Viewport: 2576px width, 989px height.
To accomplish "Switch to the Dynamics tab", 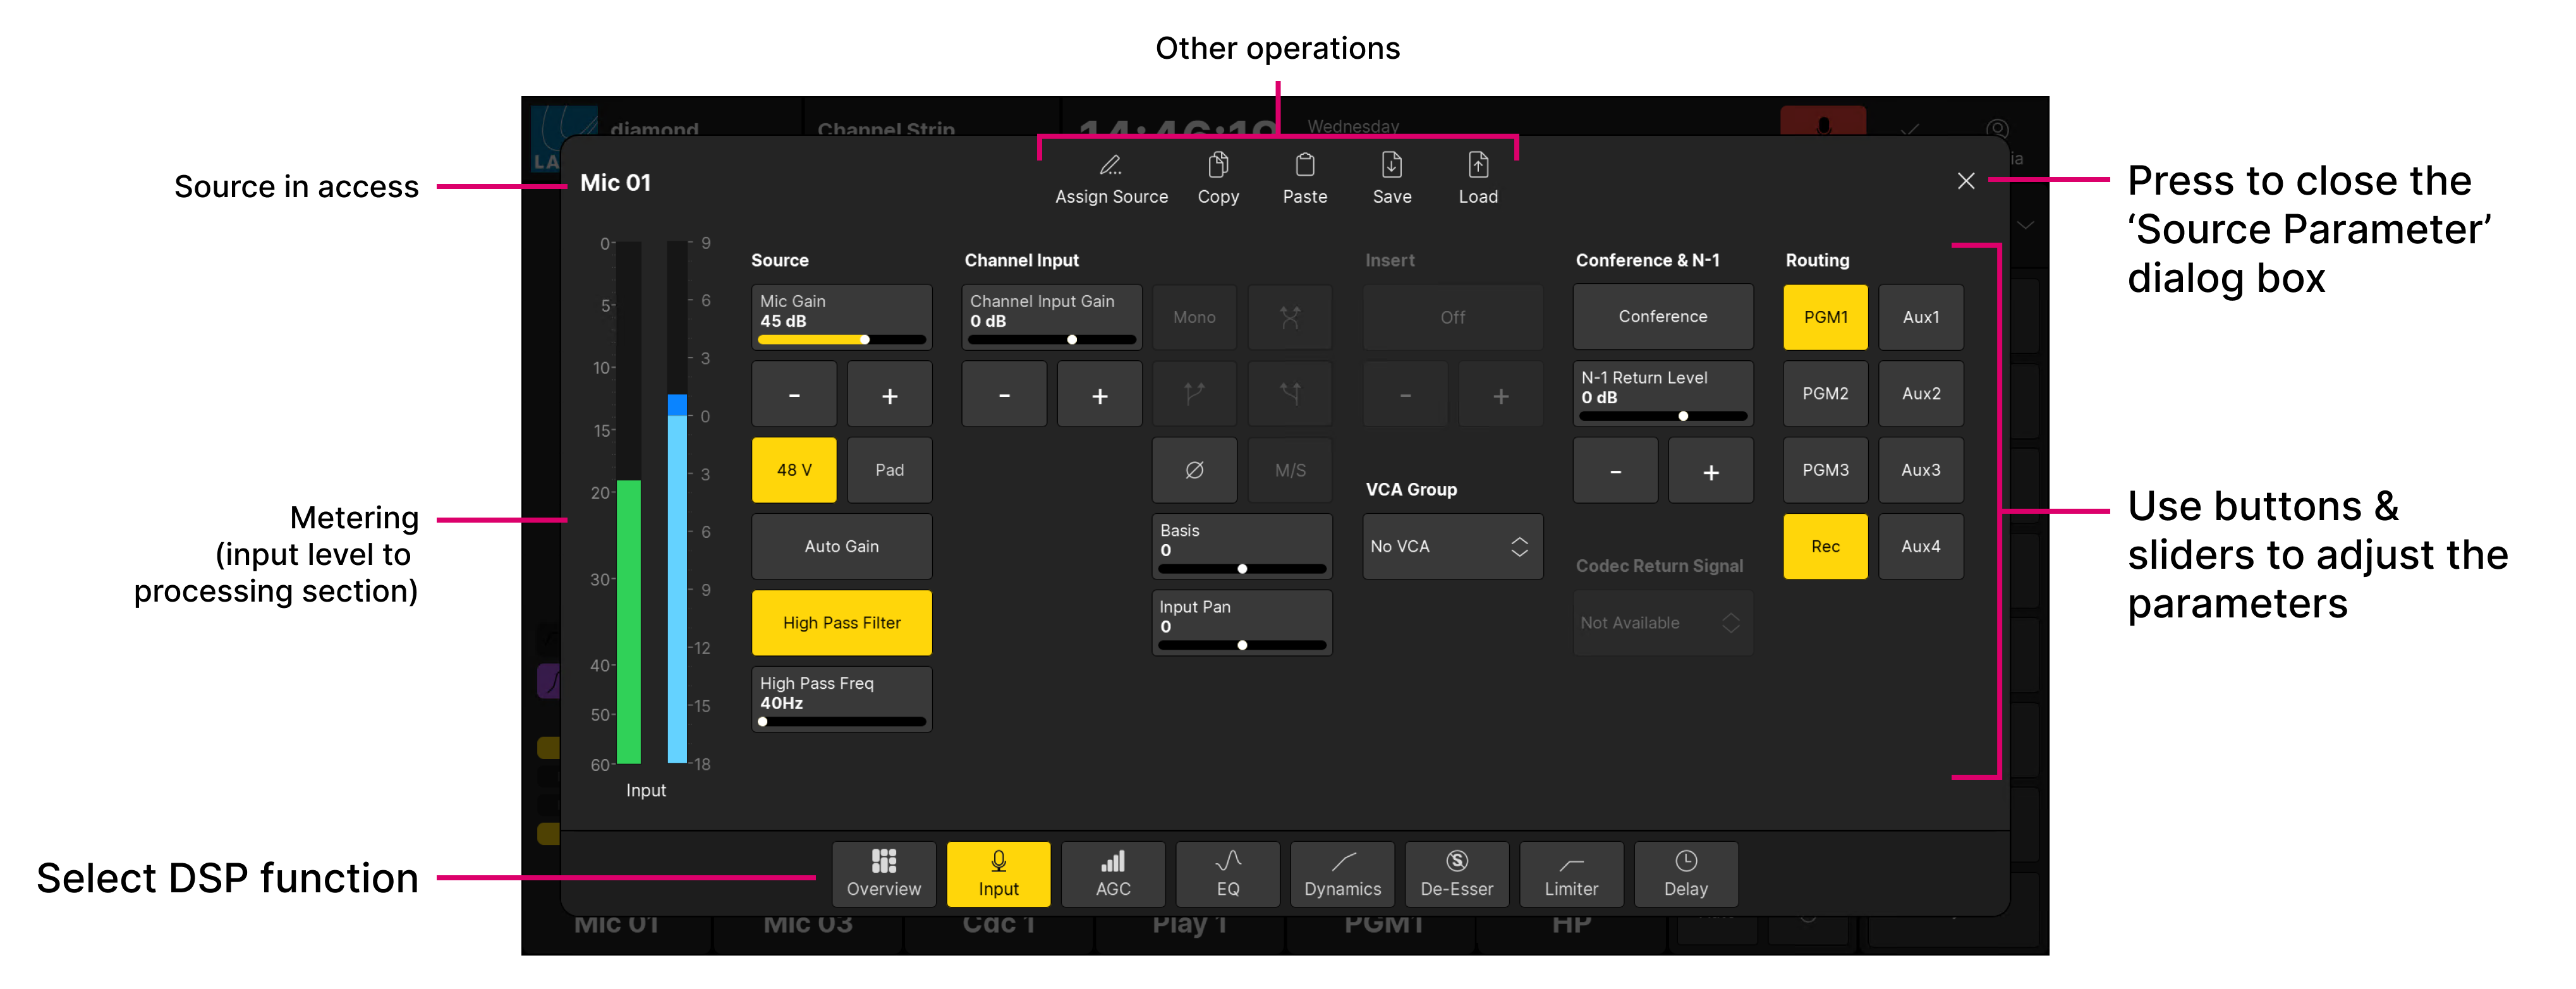I will [1342, 874].
